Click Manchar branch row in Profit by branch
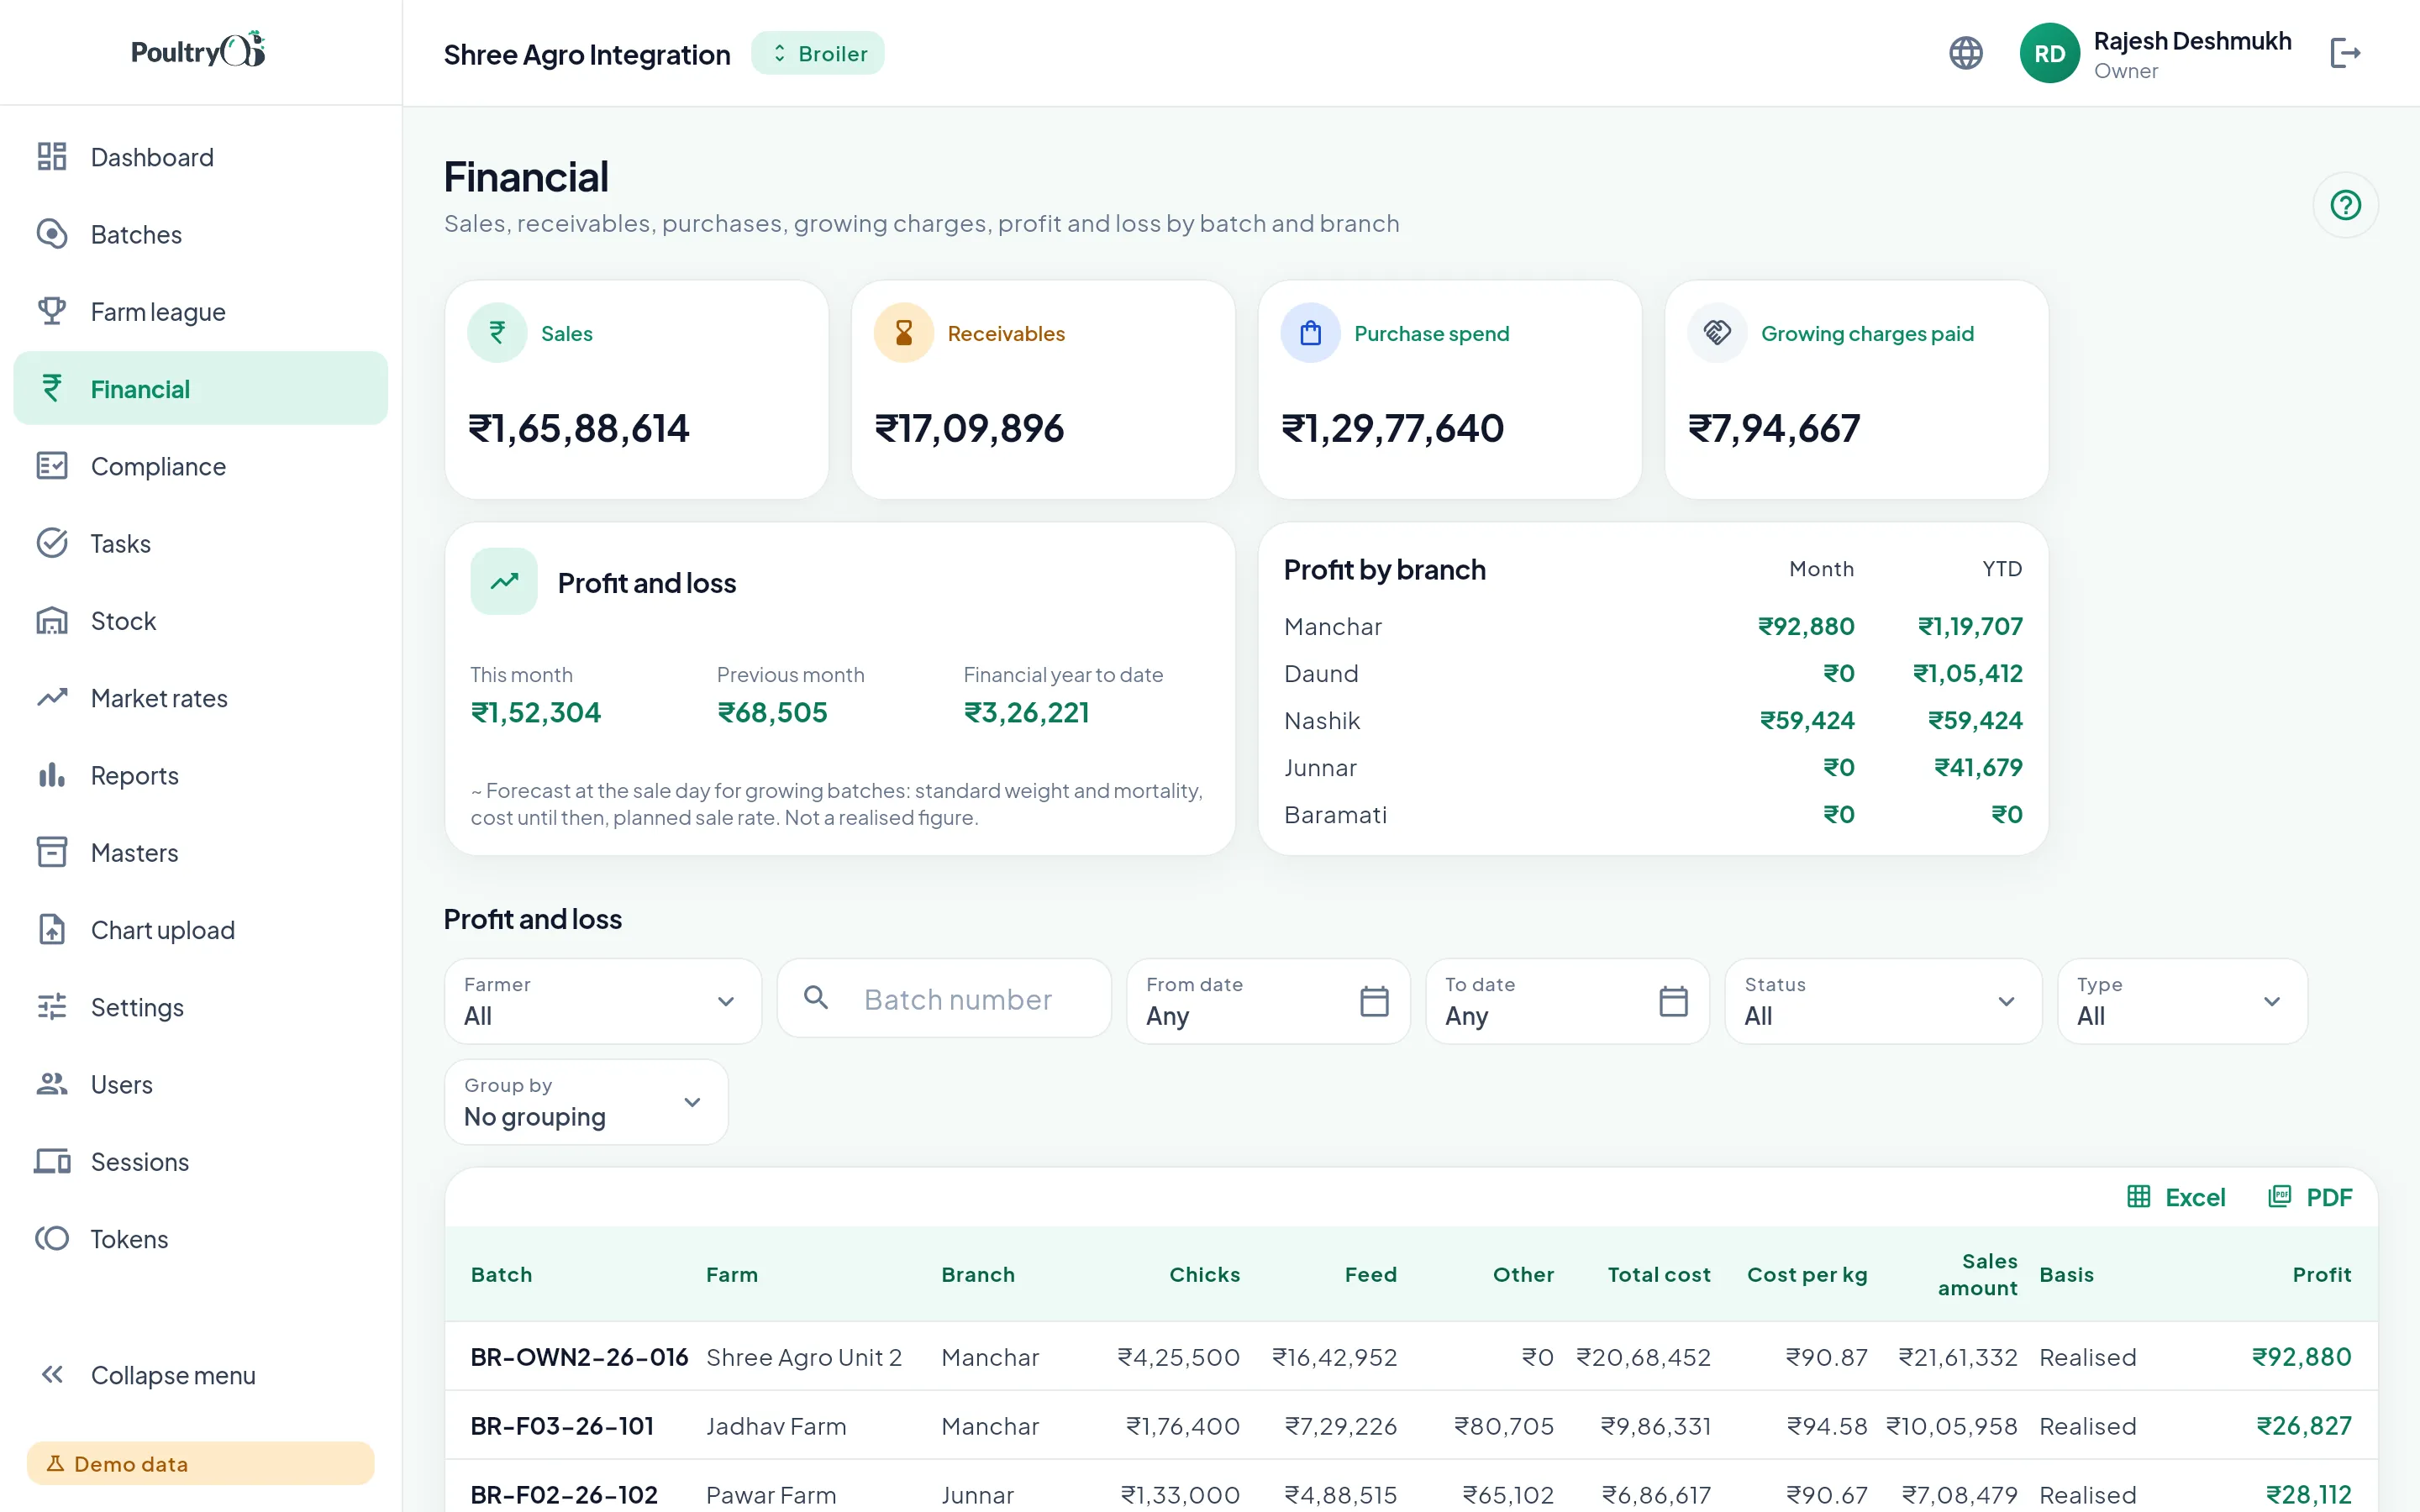The image size is (2420, 1512). (1653, 626)
